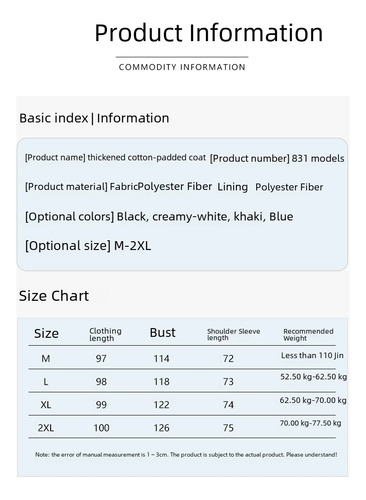
Task: Click the Bust column header
Action: tap(162, 333)
